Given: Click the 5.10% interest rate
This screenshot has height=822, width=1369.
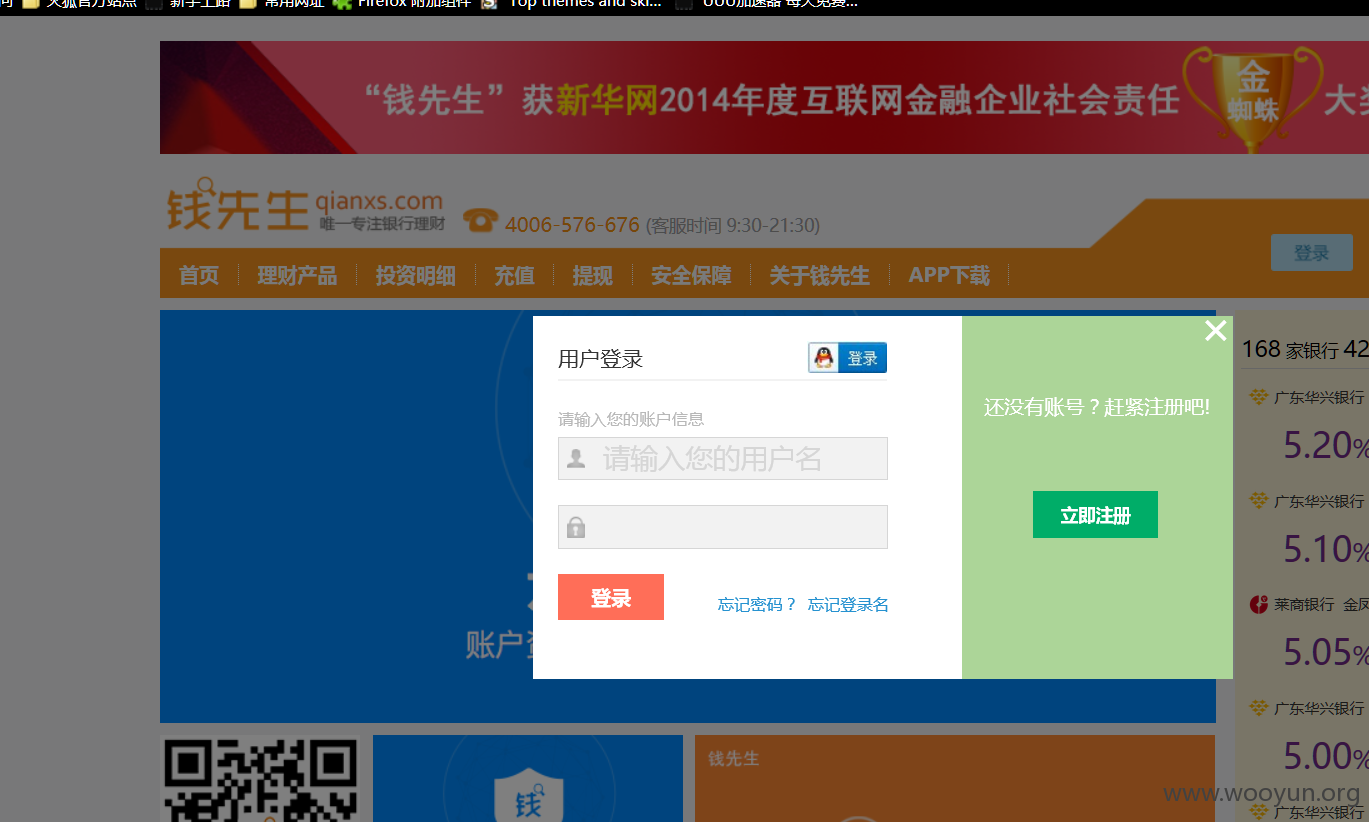Looking at the screenshot, I should pos(1326,549).
